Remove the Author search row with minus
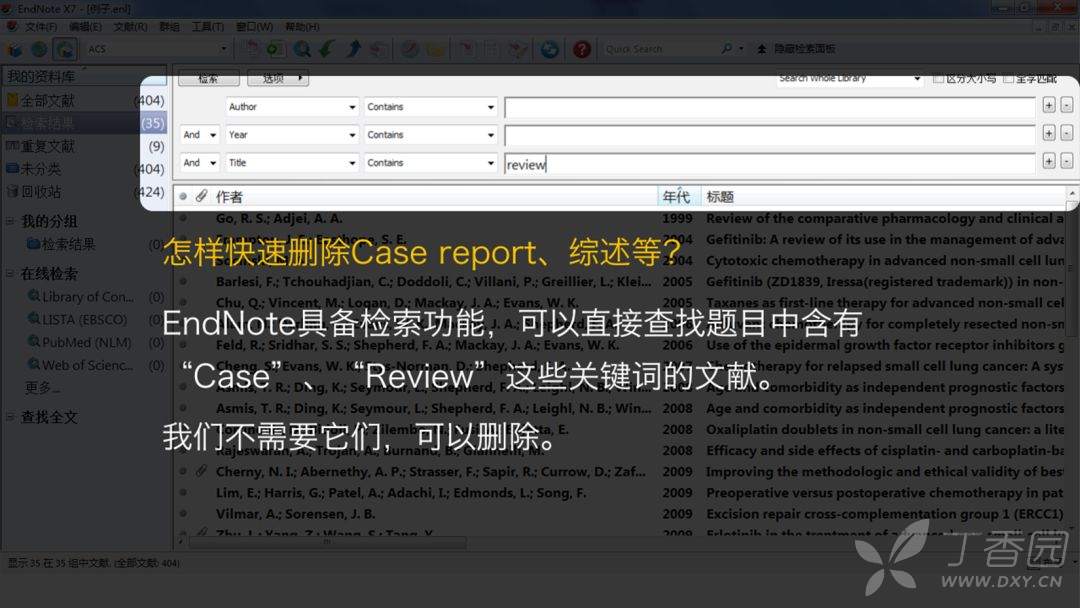1080x608 pixels. 1066,105
